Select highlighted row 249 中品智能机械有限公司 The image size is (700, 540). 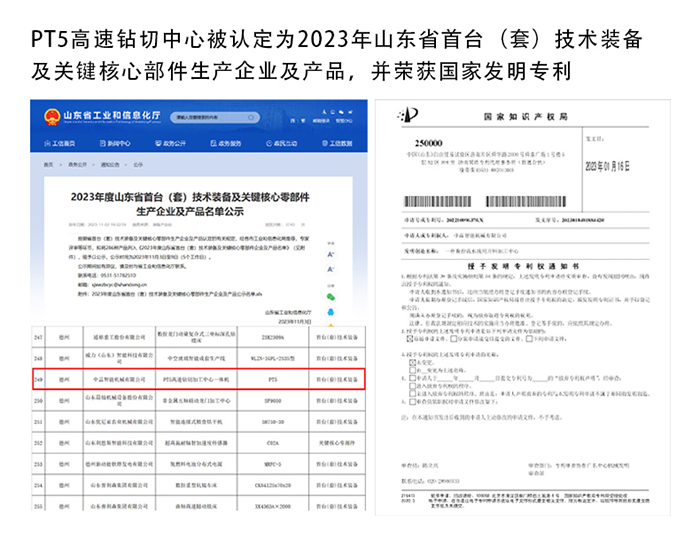[200, 380]
